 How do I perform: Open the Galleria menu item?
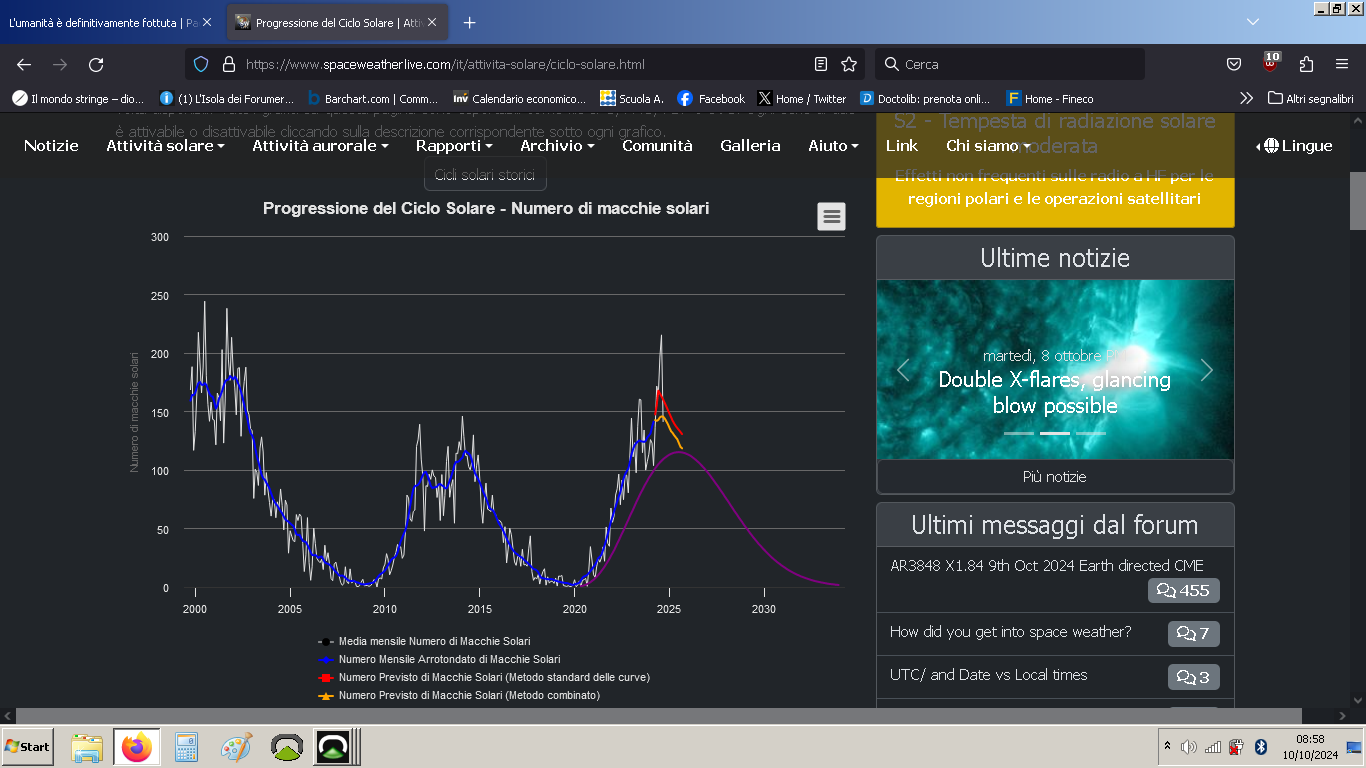[x=750, y=145]
